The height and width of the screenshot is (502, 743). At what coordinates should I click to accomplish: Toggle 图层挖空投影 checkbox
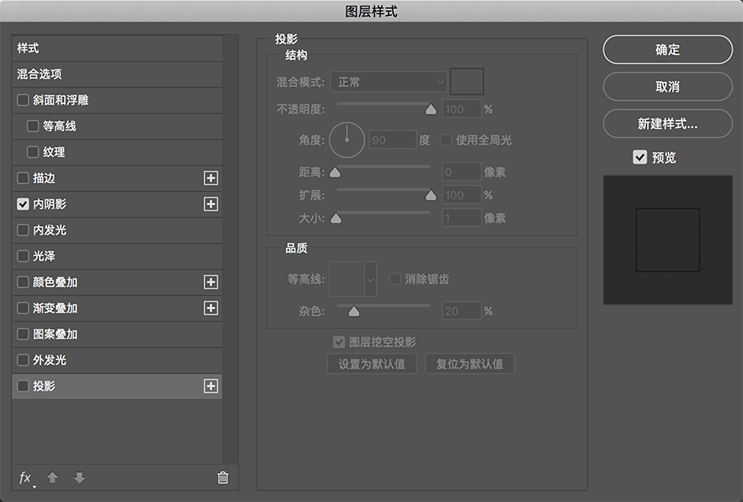coord(339,342)
